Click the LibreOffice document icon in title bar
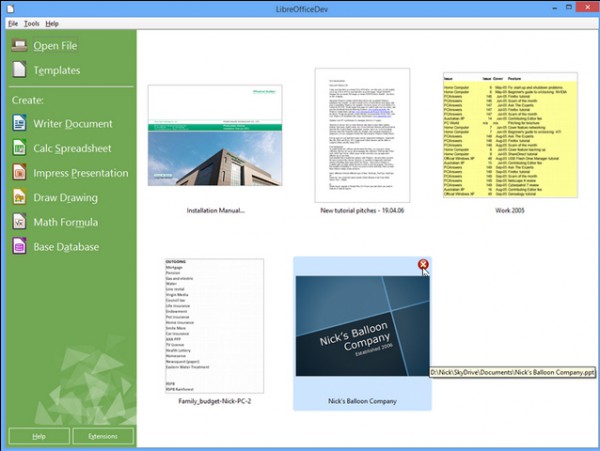 [10, 8]
